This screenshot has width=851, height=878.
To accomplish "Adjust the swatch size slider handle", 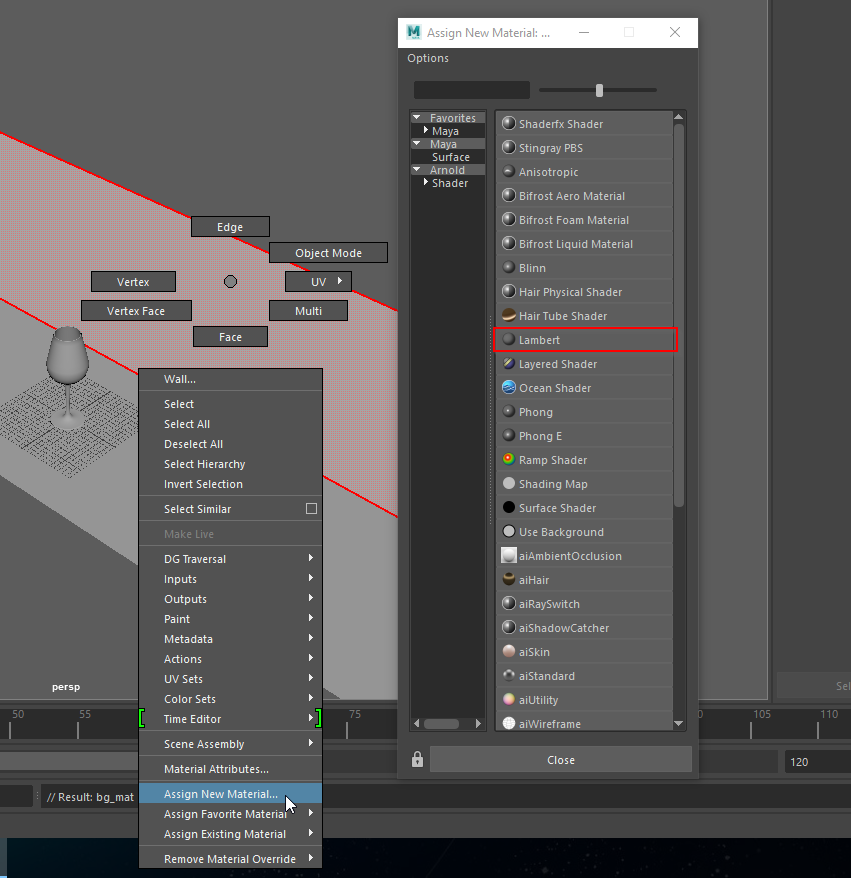I will [600, 90].
